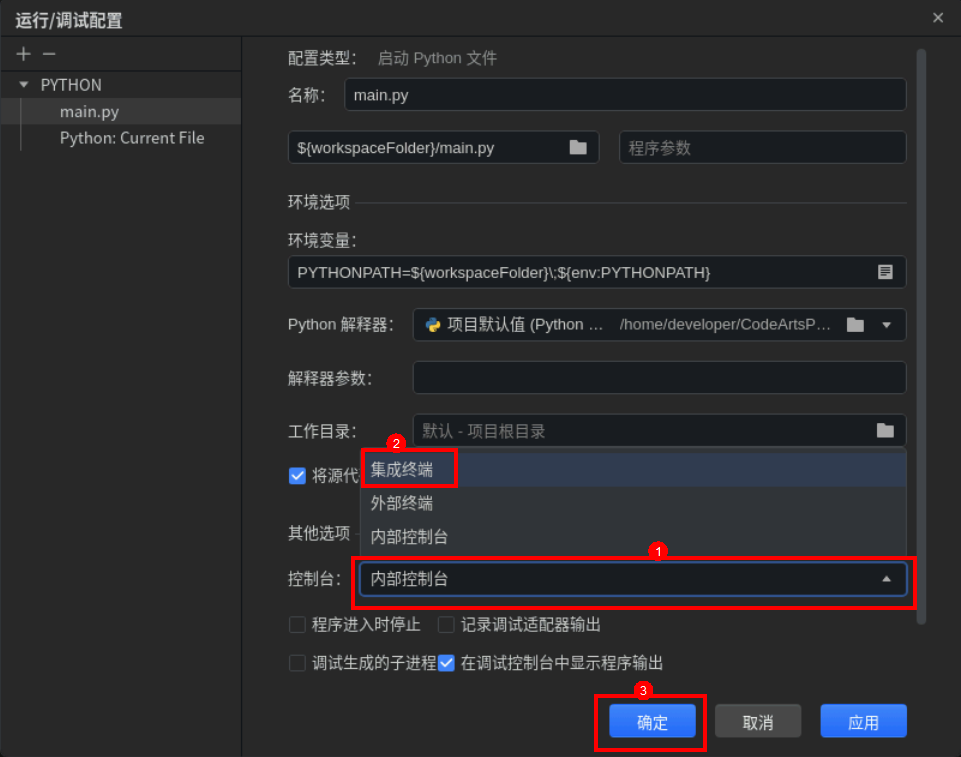The image size is (961, 757).
Task: Click the 应用 button
Action: tap(864, 721)
